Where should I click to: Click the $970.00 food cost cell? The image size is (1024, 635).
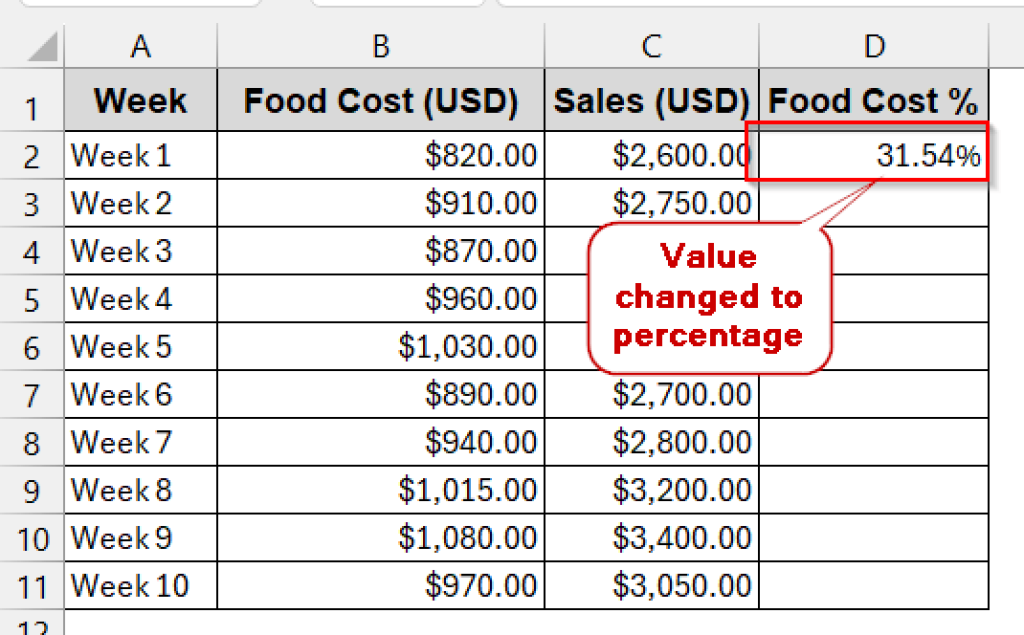[x=380, y=586]
